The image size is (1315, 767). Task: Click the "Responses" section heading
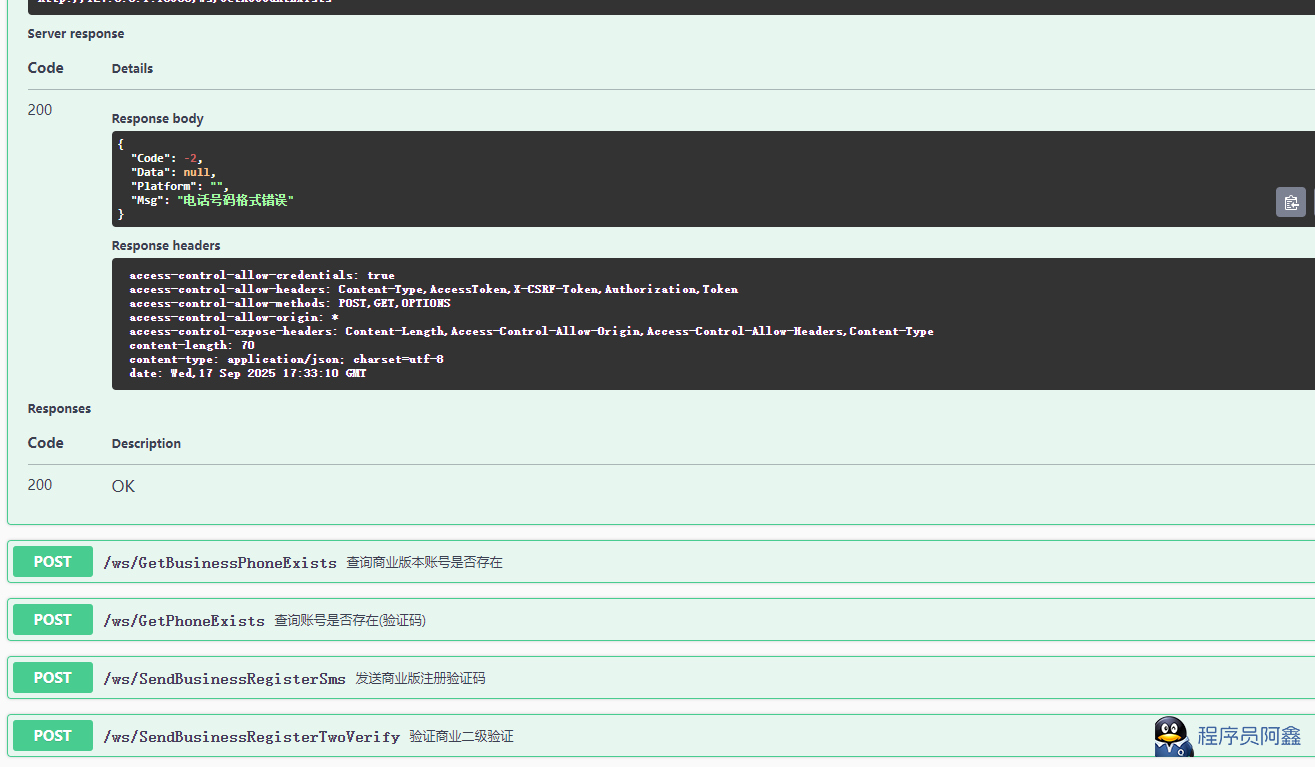(x=59, y=408)
